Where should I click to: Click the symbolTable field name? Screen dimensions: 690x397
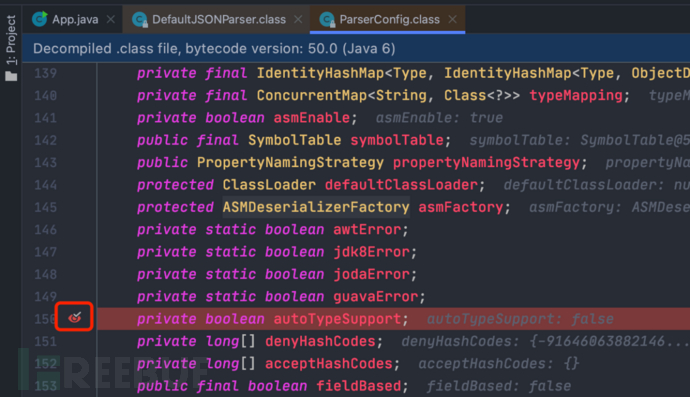(397, 140)
